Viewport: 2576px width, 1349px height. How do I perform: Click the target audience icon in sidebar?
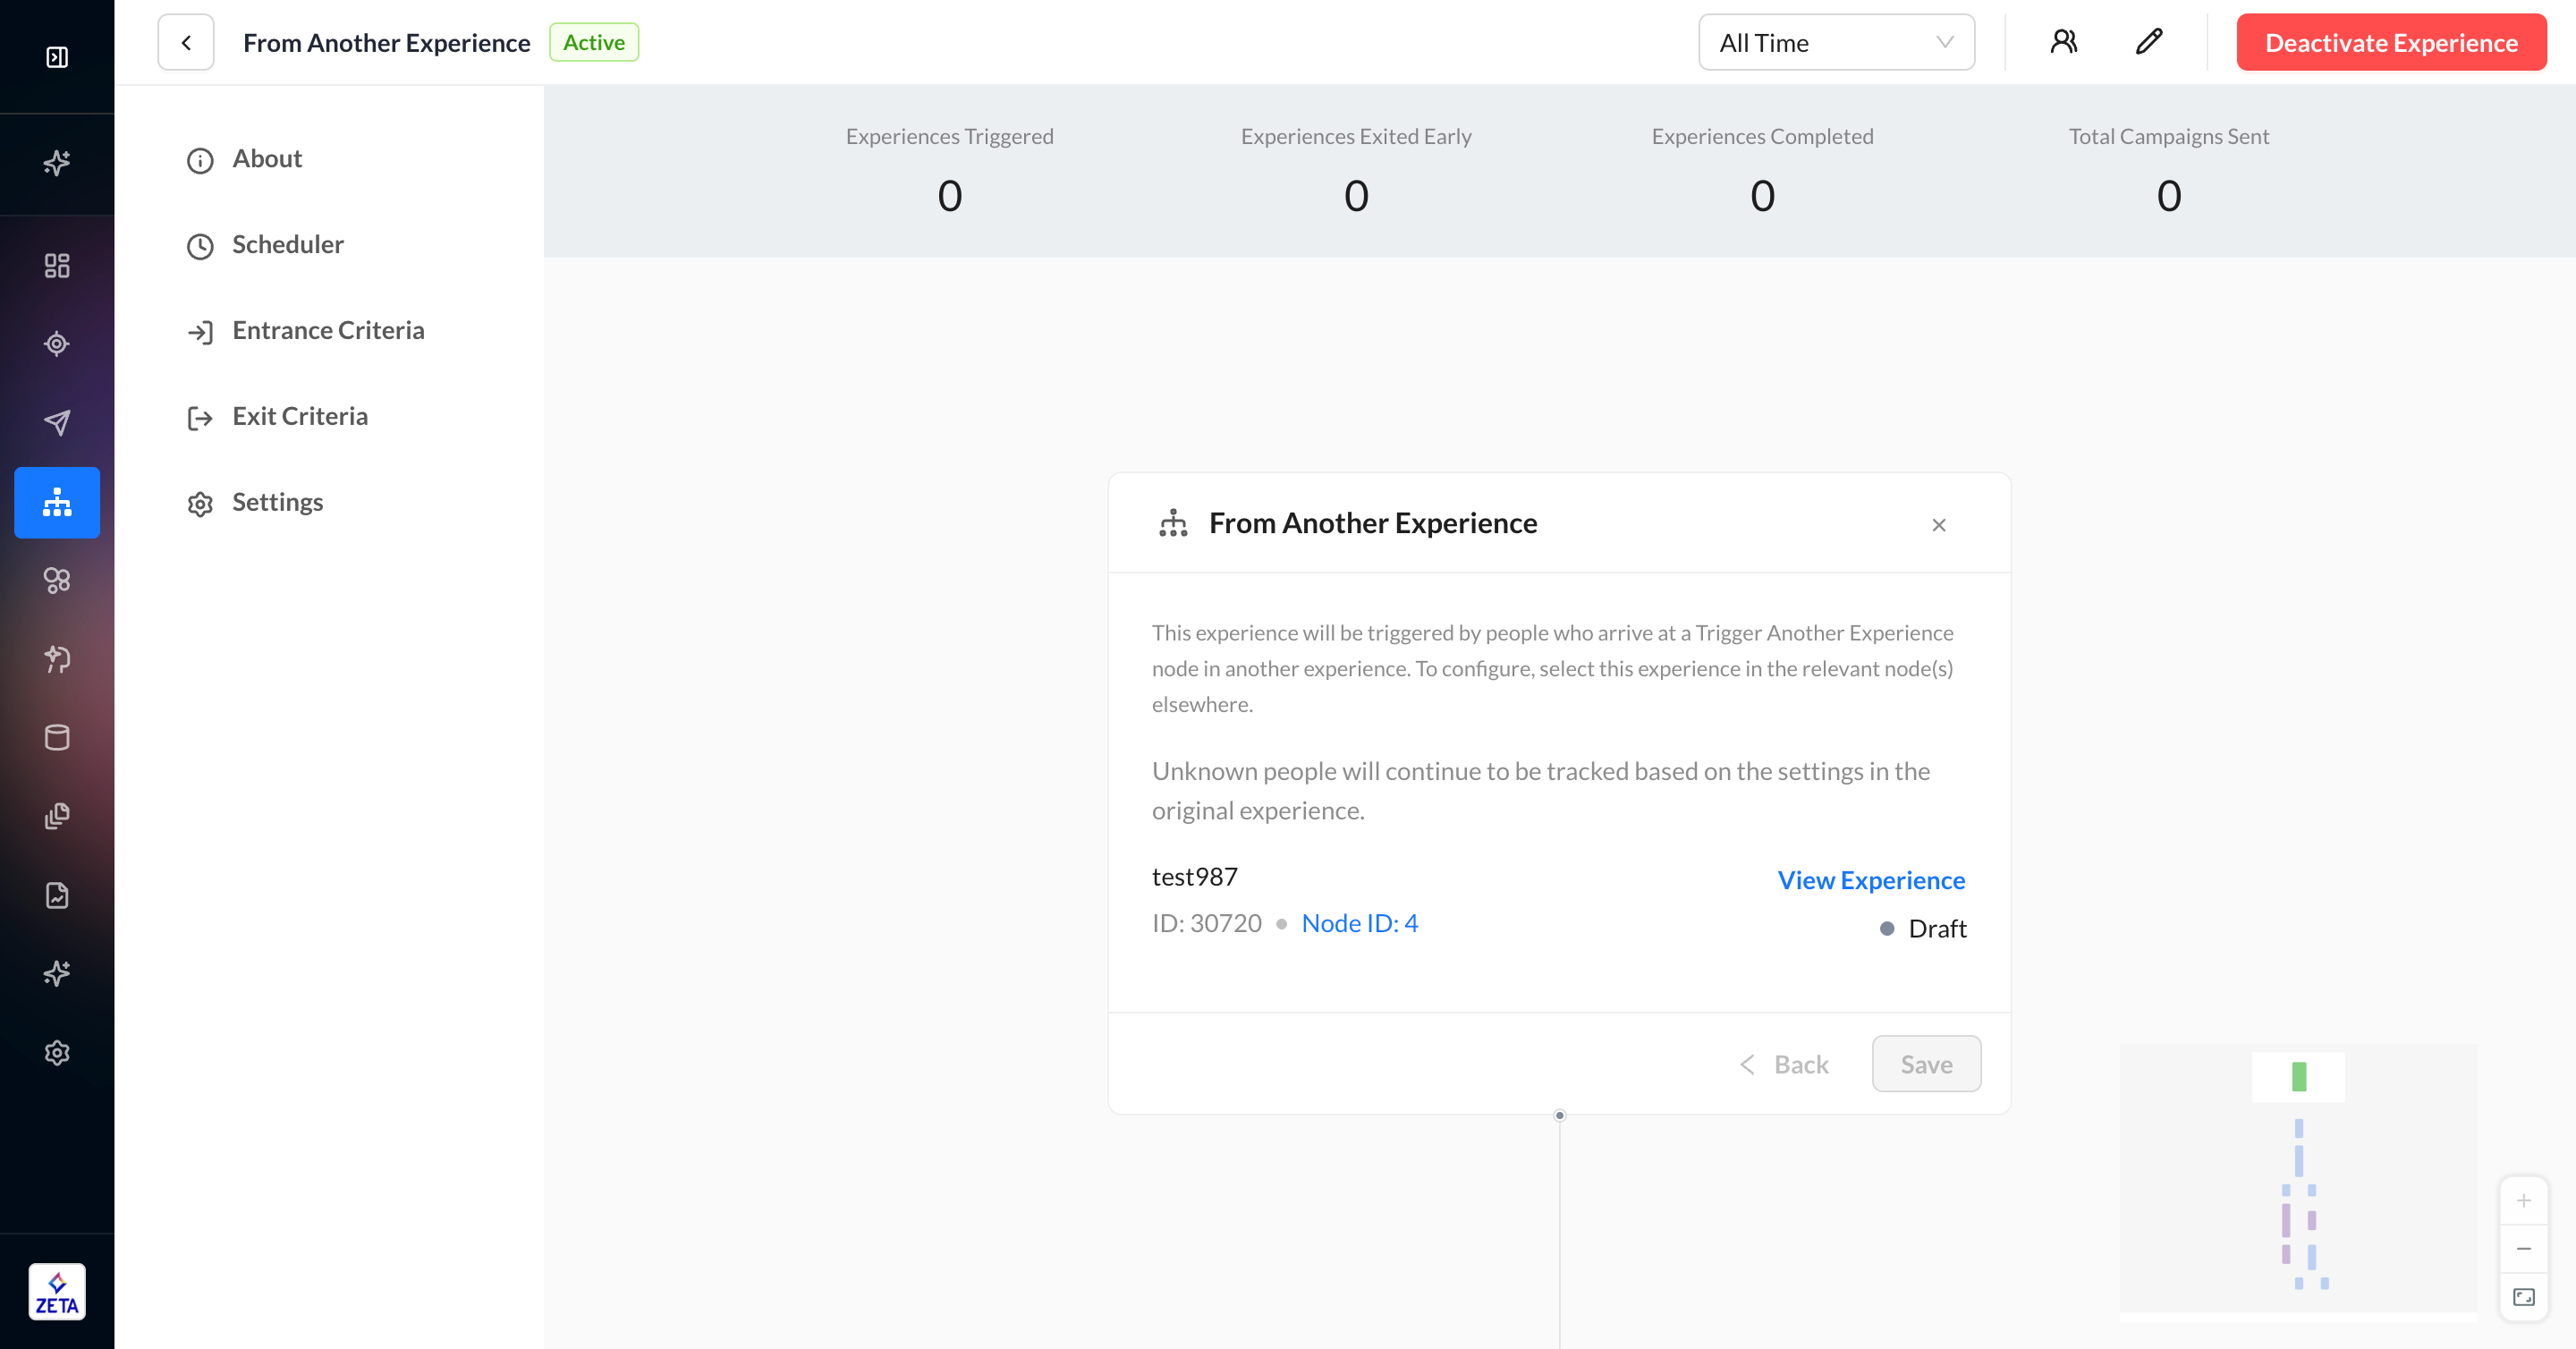(57, 344)
